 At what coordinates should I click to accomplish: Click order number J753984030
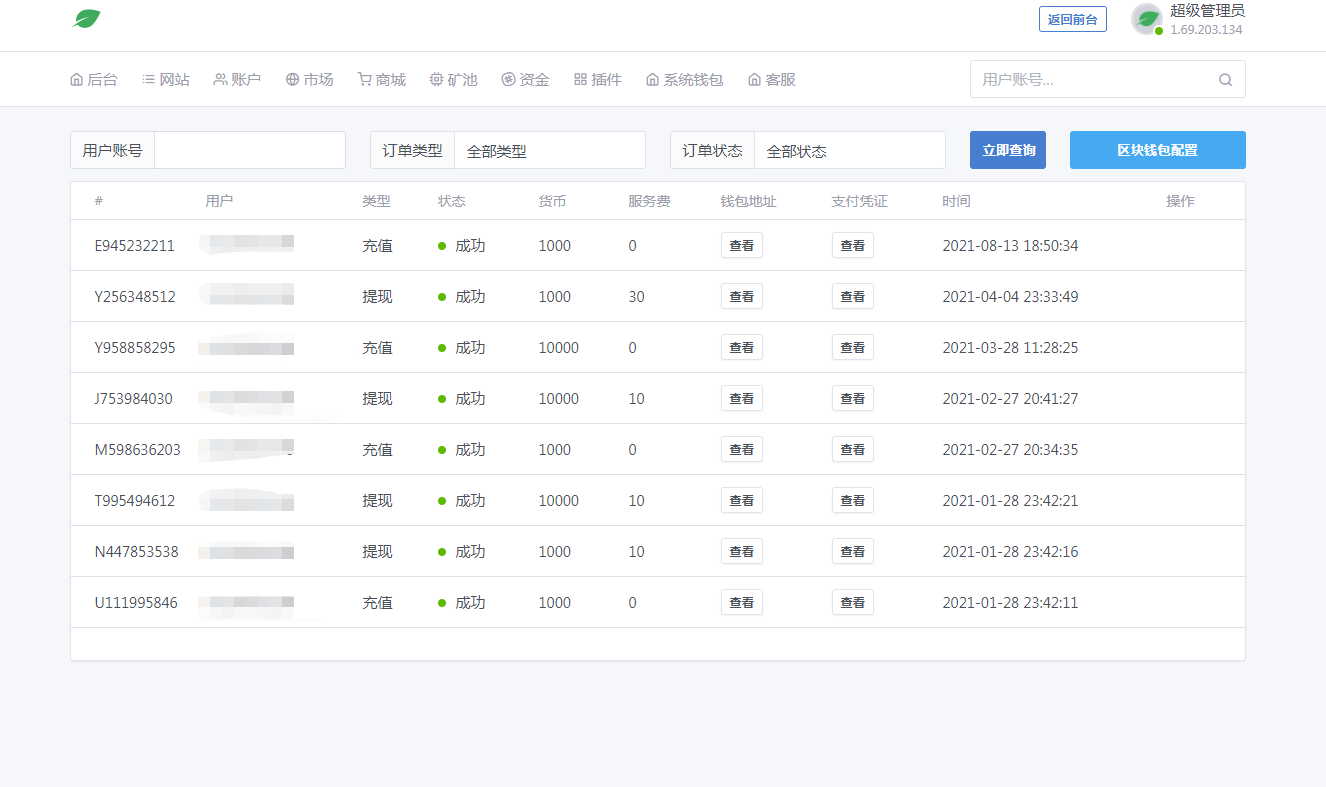click(x=134, y=398)
